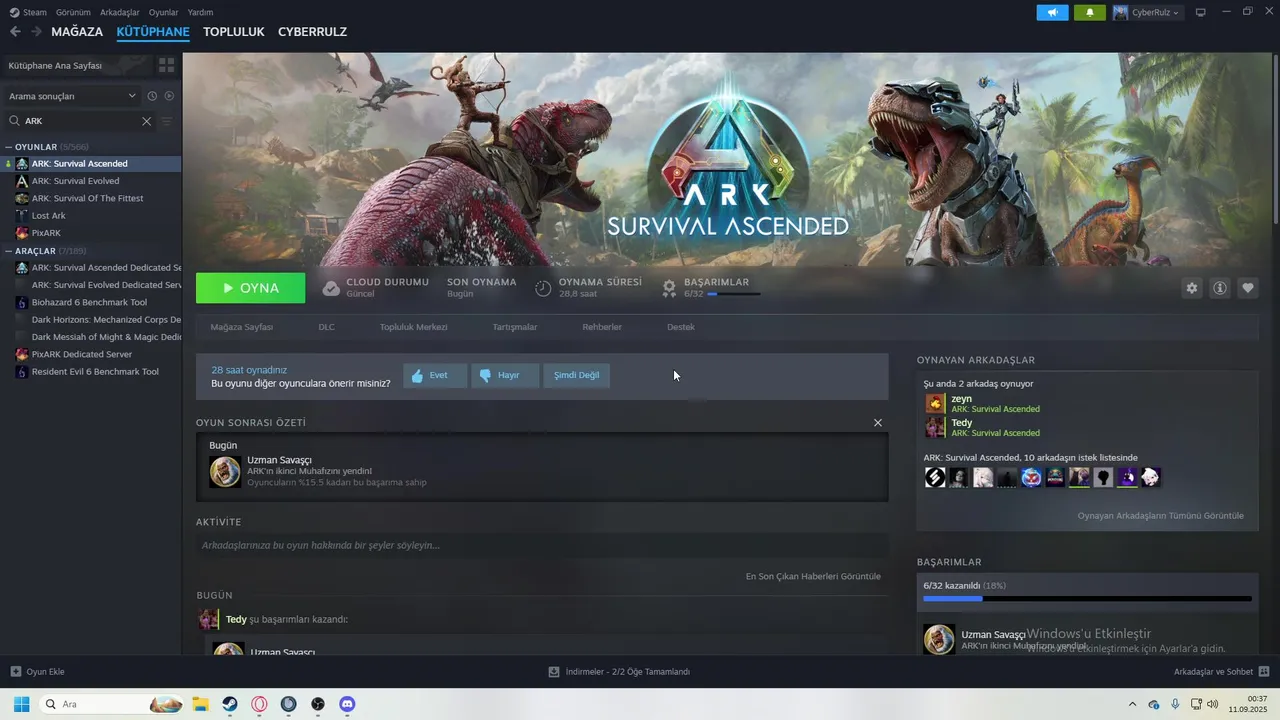Image resolution: width=1280 pixels, height=720 pixels.
Task: Open zeyn's friend avatar
Action: point(935,403)
